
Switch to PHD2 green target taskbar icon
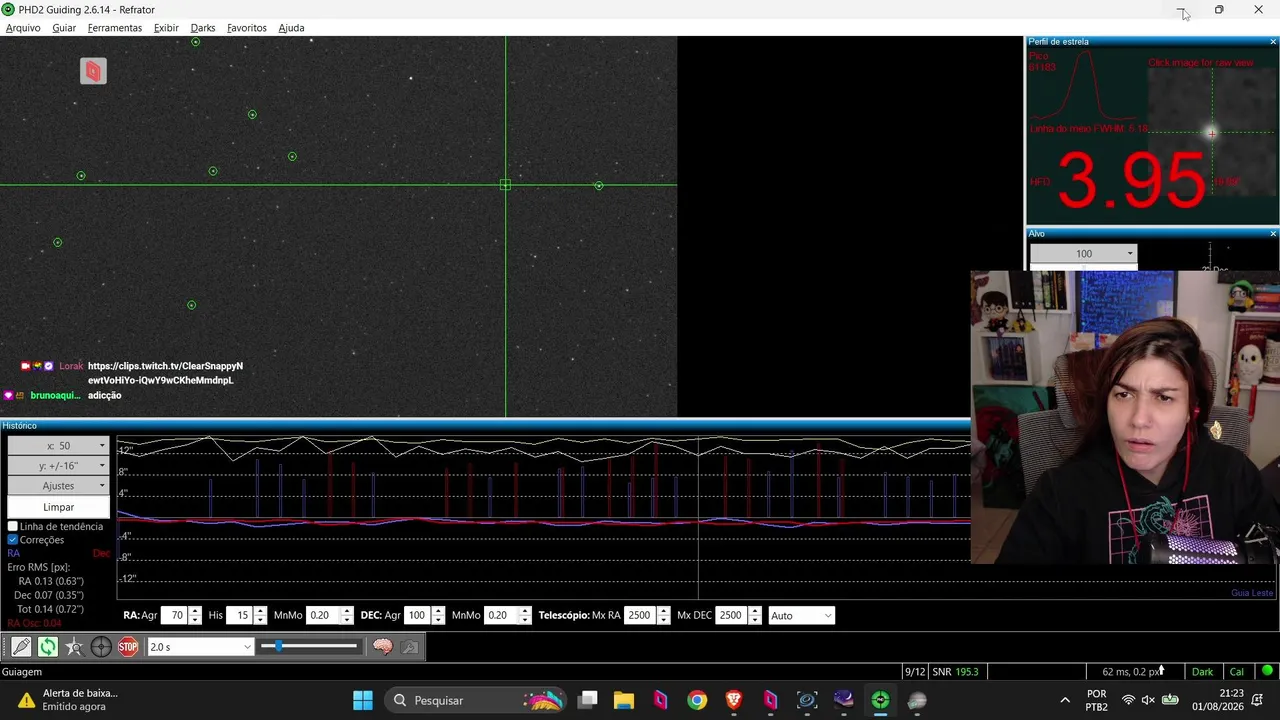[880, 700]
